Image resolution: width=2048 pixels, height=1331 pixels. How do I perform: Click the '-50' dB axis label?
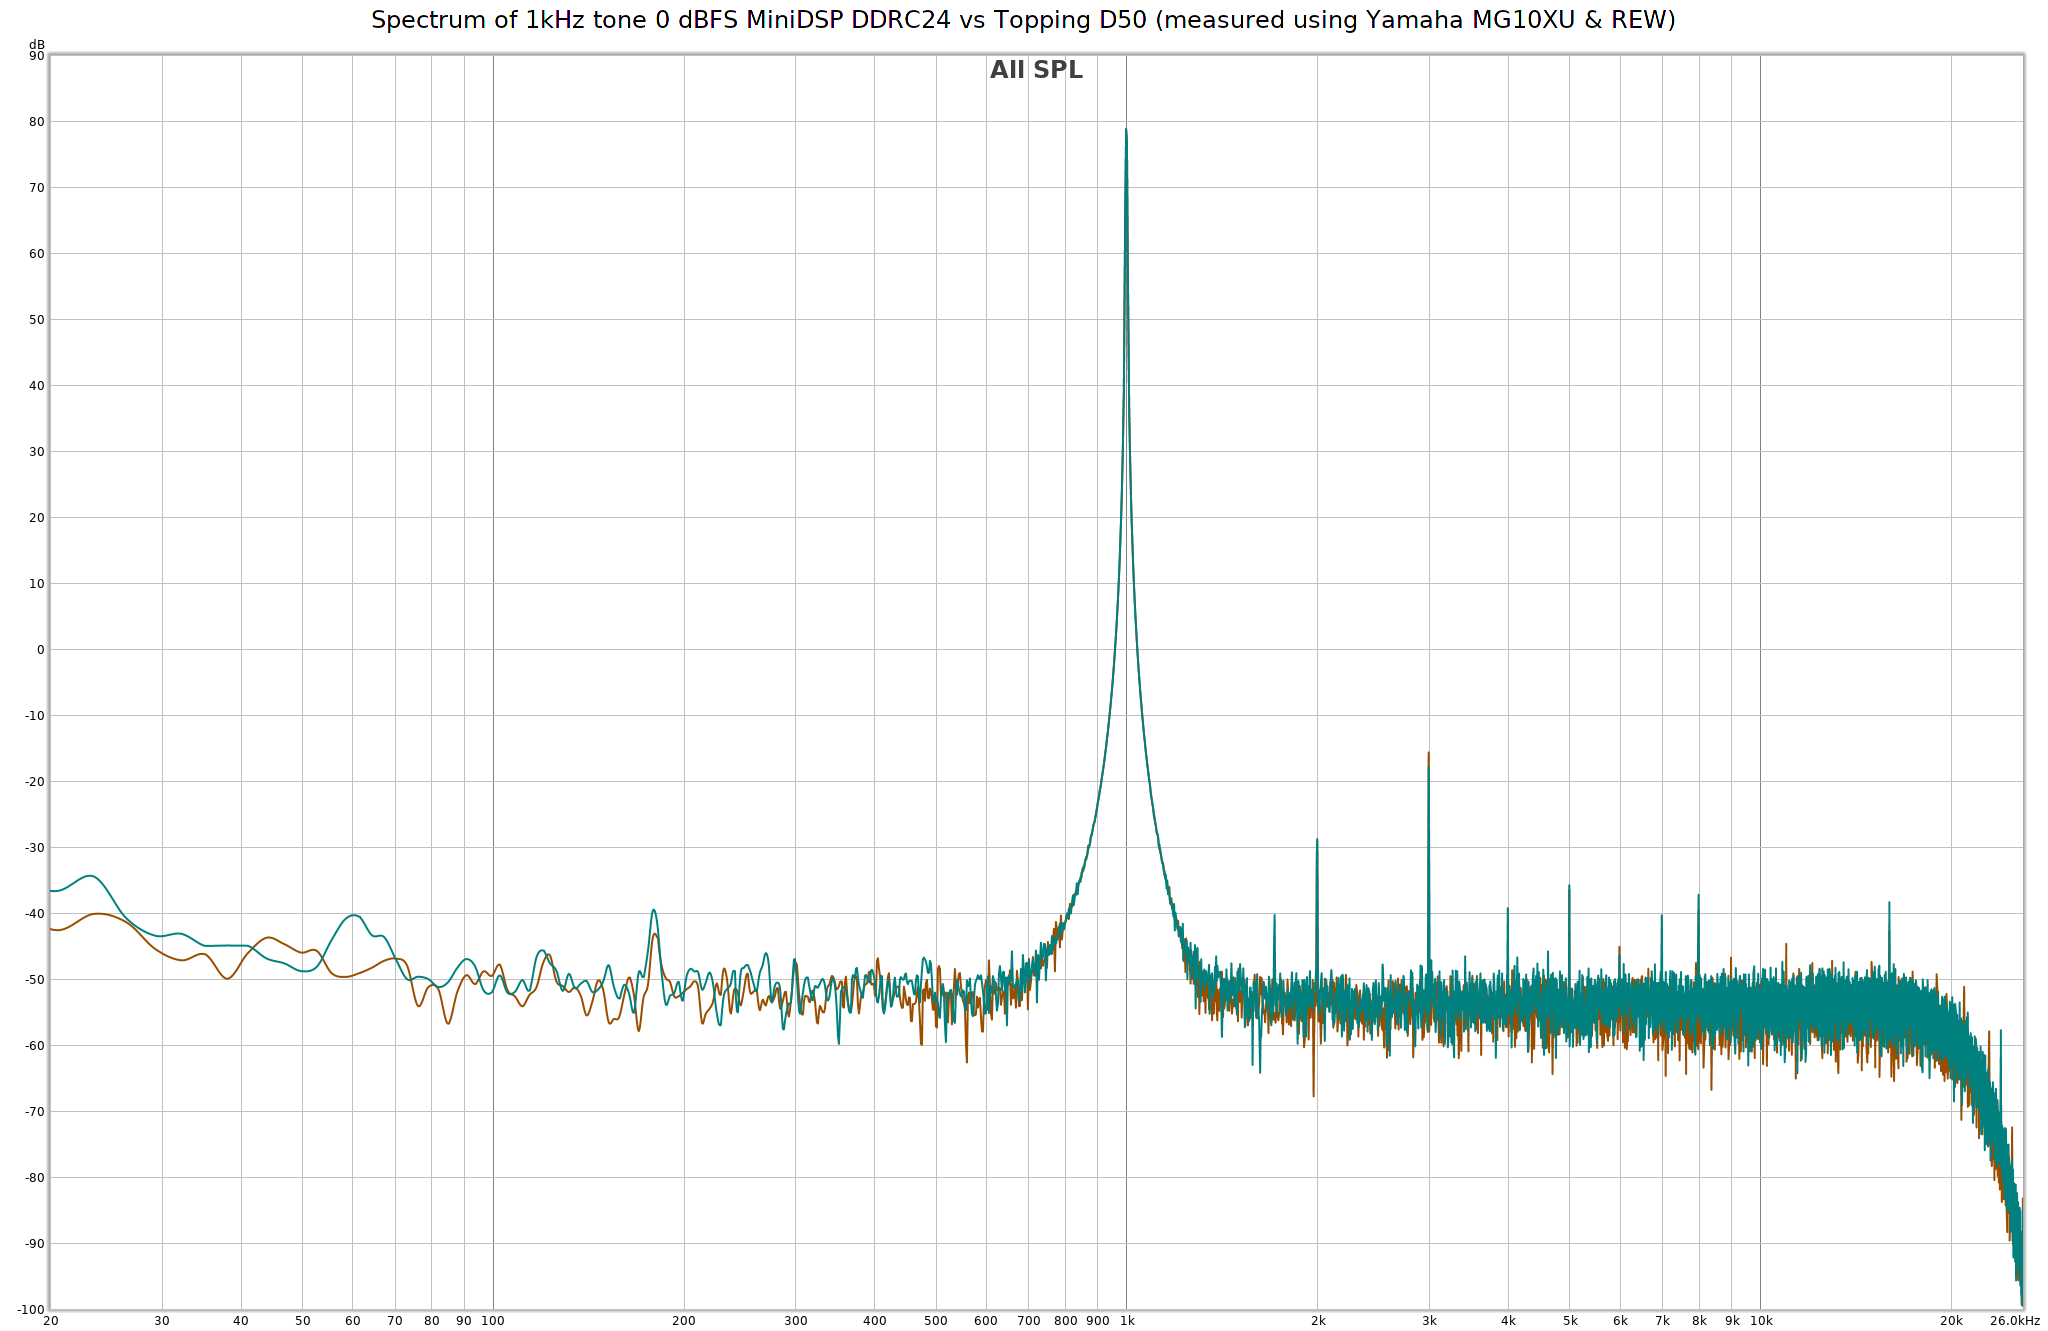point(35,980)
